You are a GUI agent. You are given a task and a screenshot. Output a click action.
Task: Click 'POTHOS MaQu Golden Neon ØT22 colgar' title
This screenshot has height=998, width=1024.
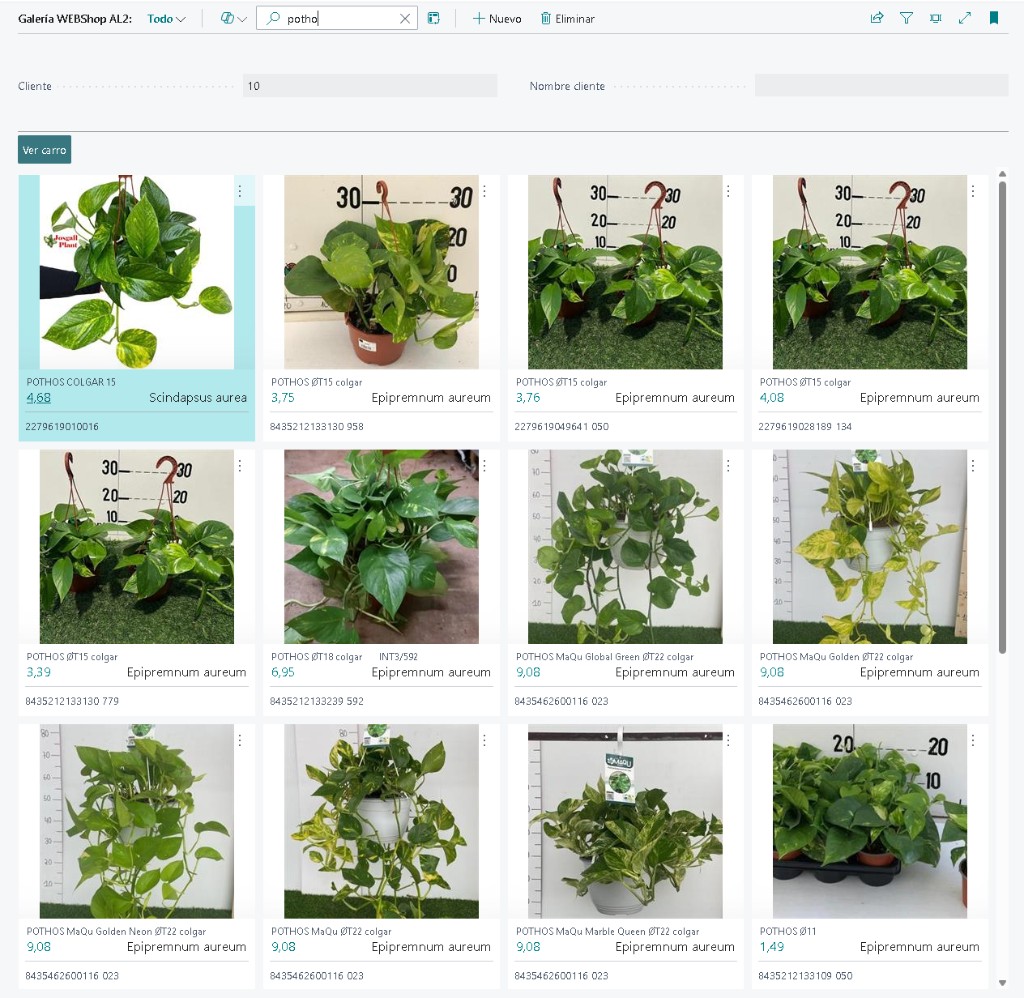pyautogui.click(x=116, y=931)
